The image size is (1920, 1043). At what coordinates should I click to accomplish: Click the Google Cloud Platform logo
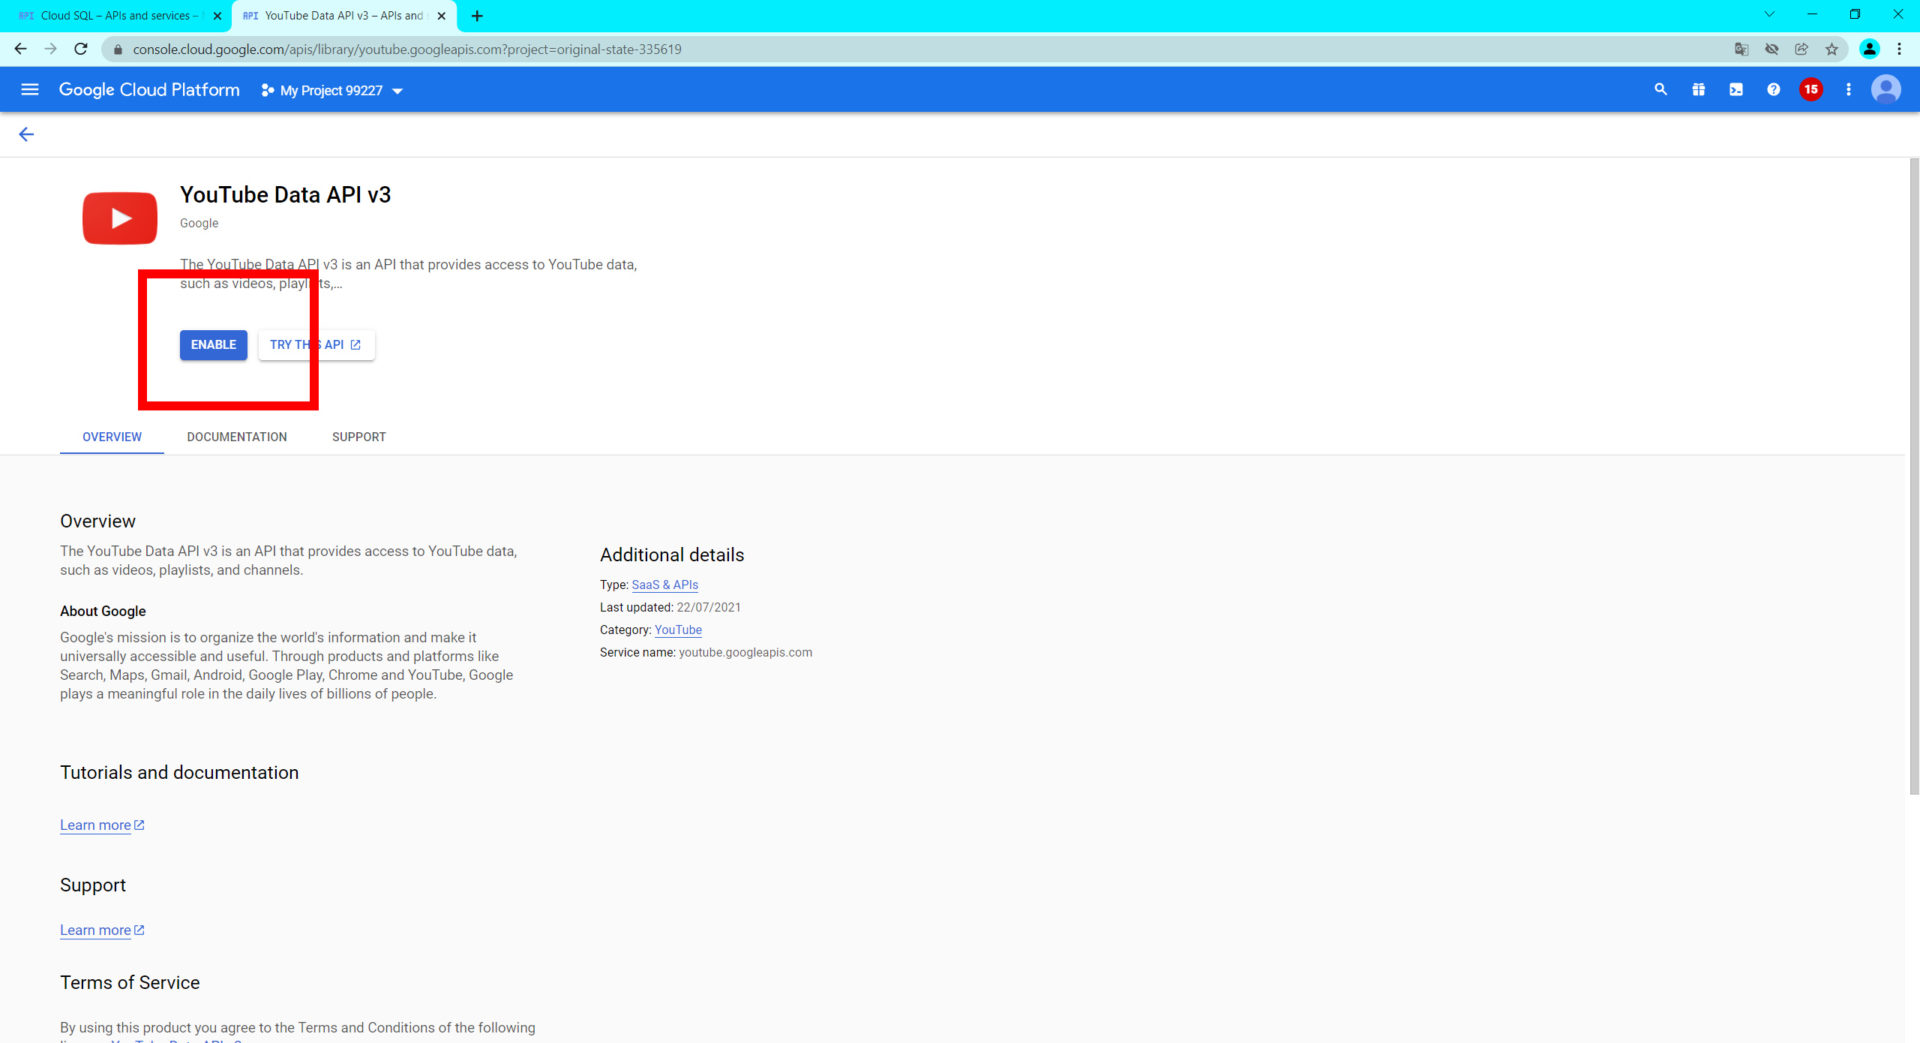[x=149, y=90]
